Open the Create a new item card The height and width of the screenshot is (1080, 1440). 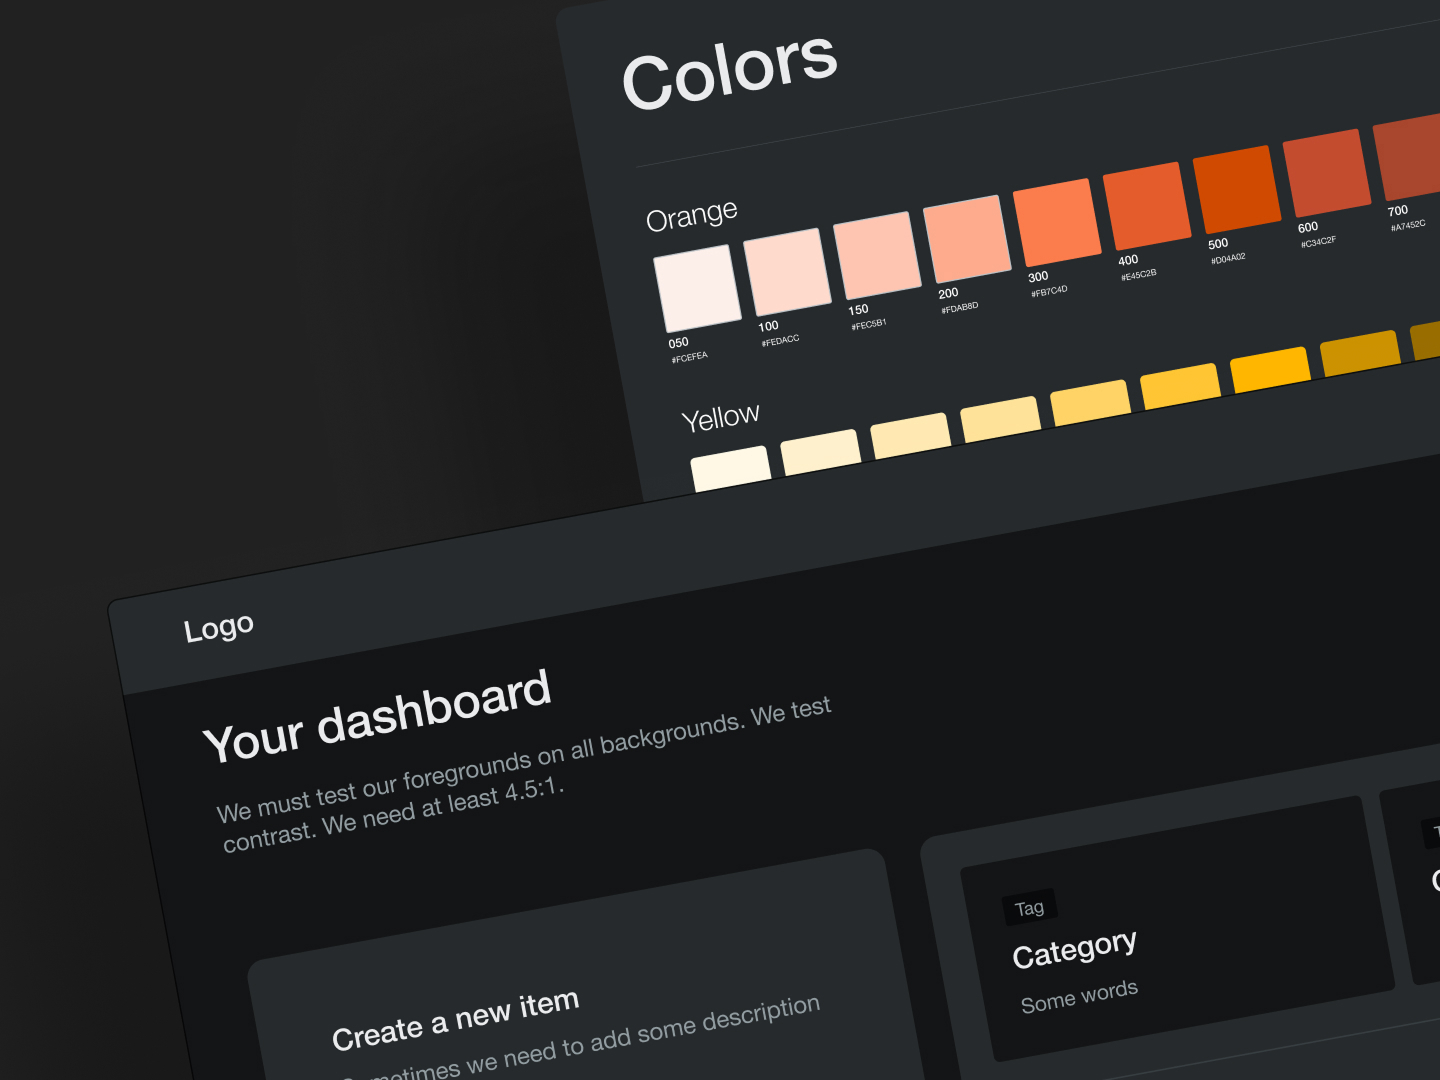coord(456,1020)
